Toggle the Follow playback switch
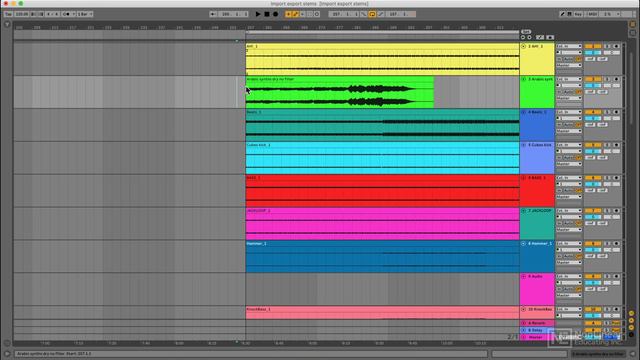This screenshot has width=640, height=360. point(213,14)
